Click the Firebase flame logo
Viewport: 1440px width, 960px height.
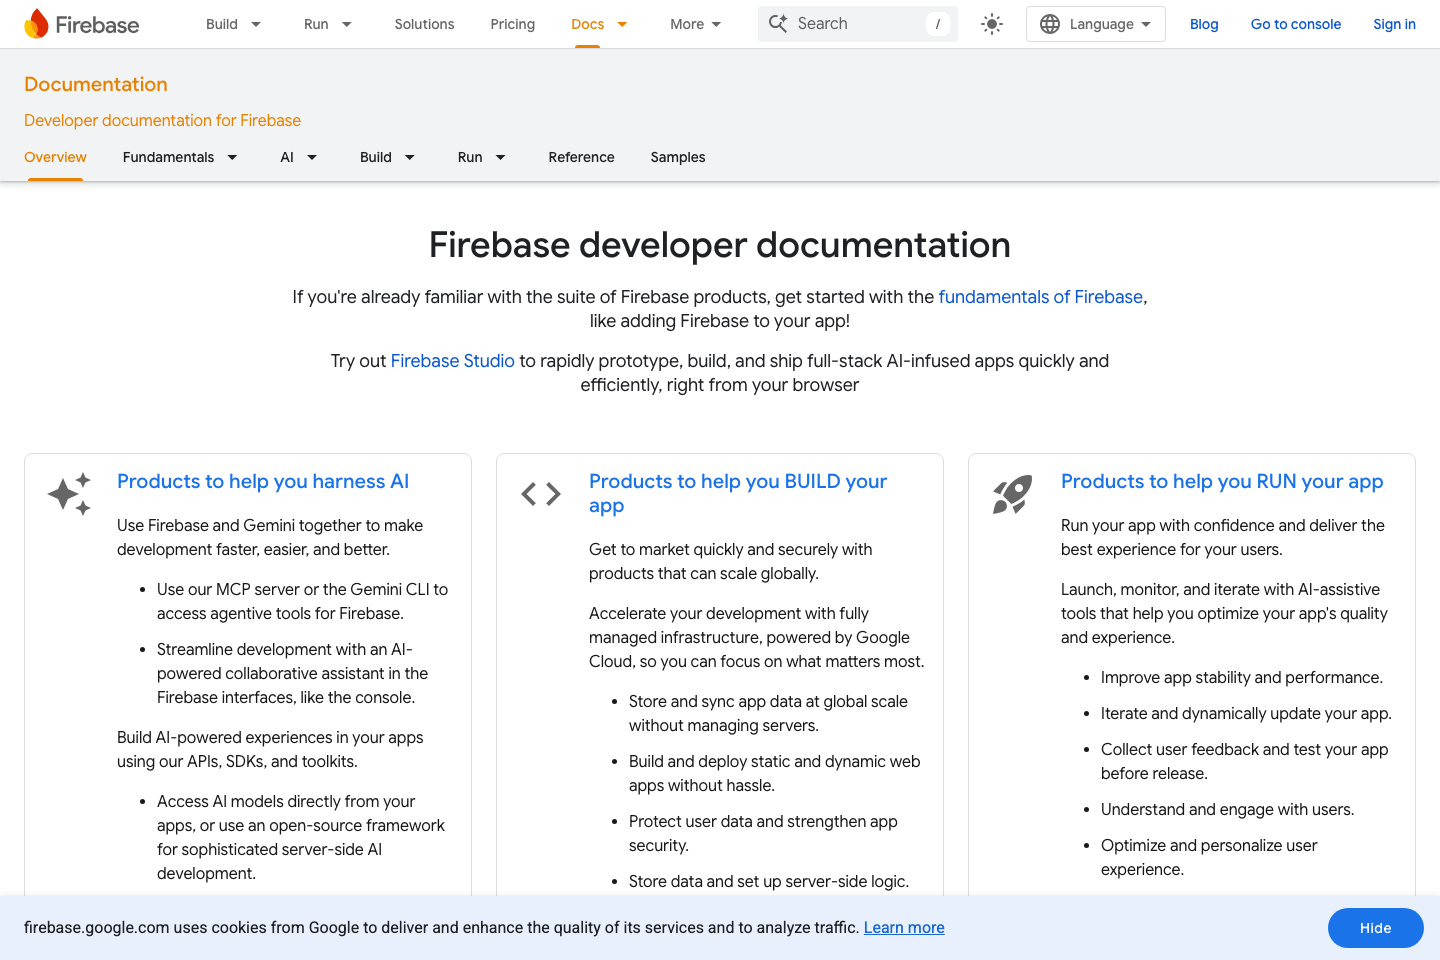[x=36, y=22]
